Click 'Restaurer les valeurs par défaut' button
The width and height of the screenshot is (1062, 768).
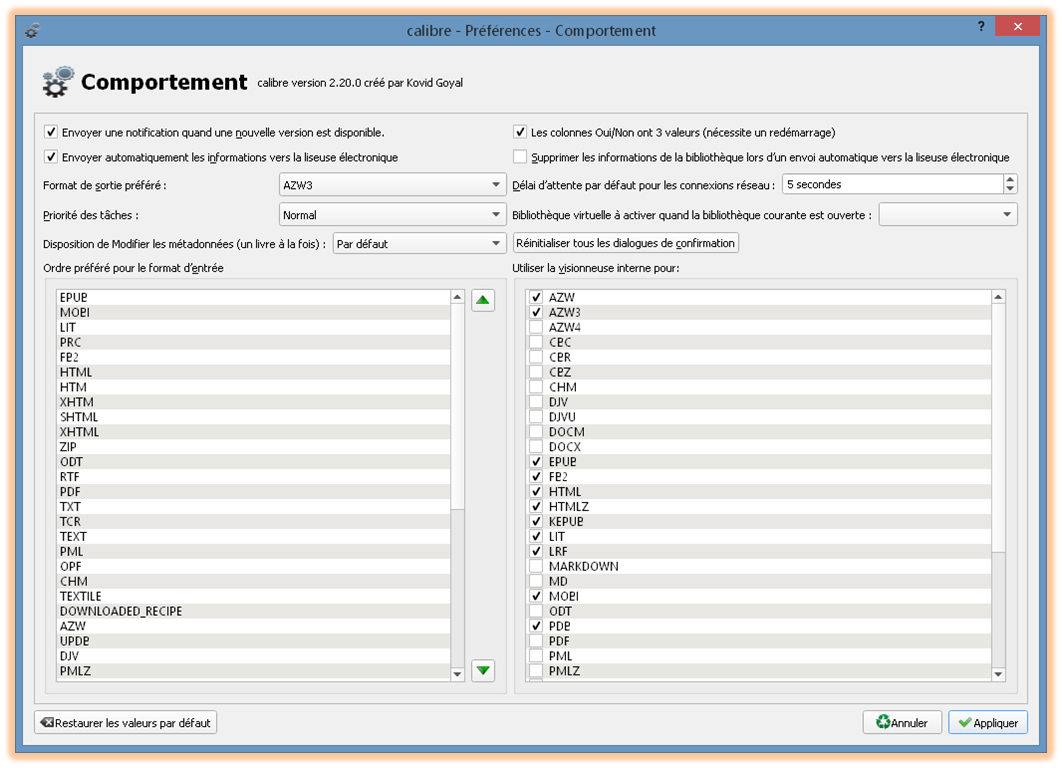point(125,723)
